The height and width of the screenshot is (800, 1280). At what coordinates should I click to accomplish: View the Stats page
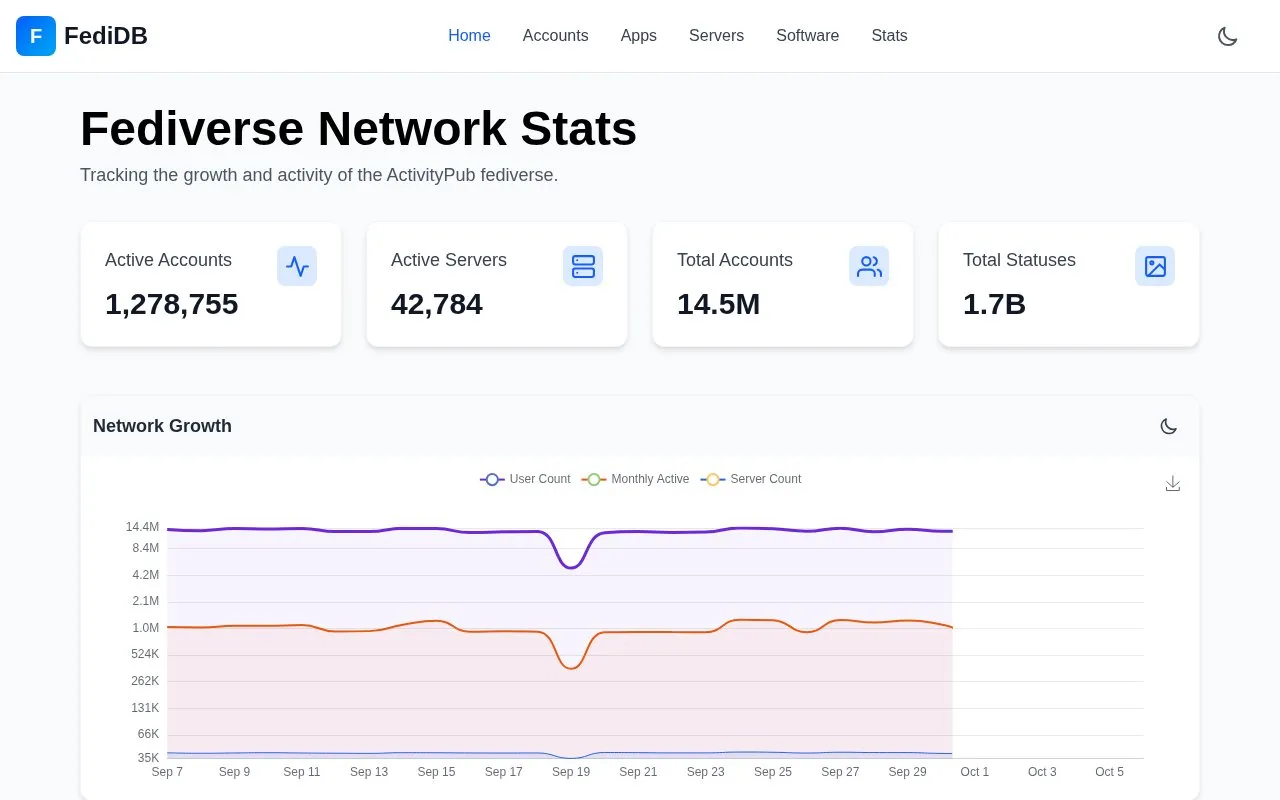click(889, 36)
